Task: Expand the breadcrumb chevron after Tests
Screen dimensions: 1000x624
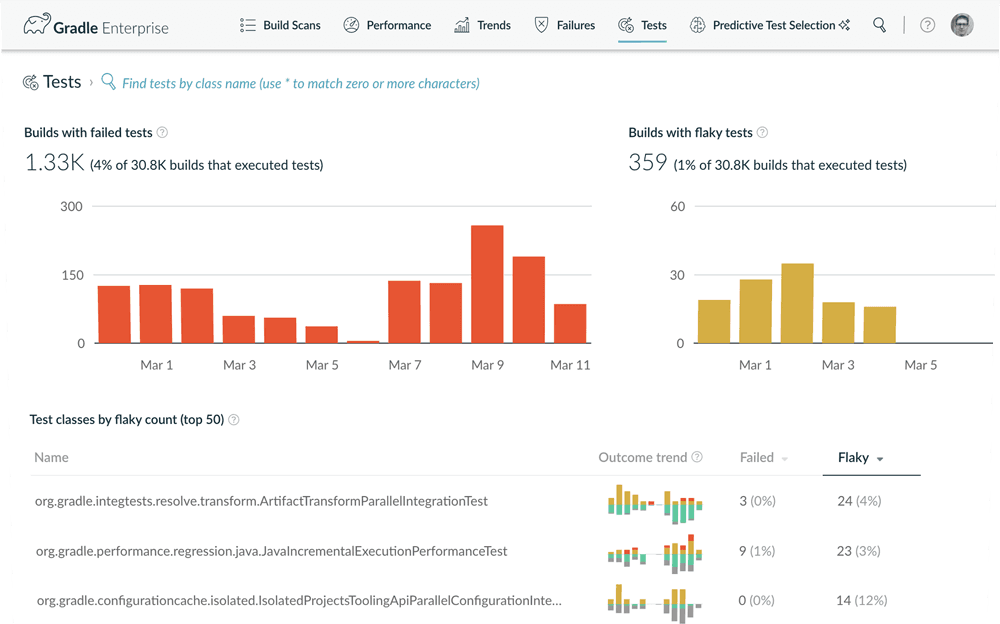Action: click(x=91, y=83)
